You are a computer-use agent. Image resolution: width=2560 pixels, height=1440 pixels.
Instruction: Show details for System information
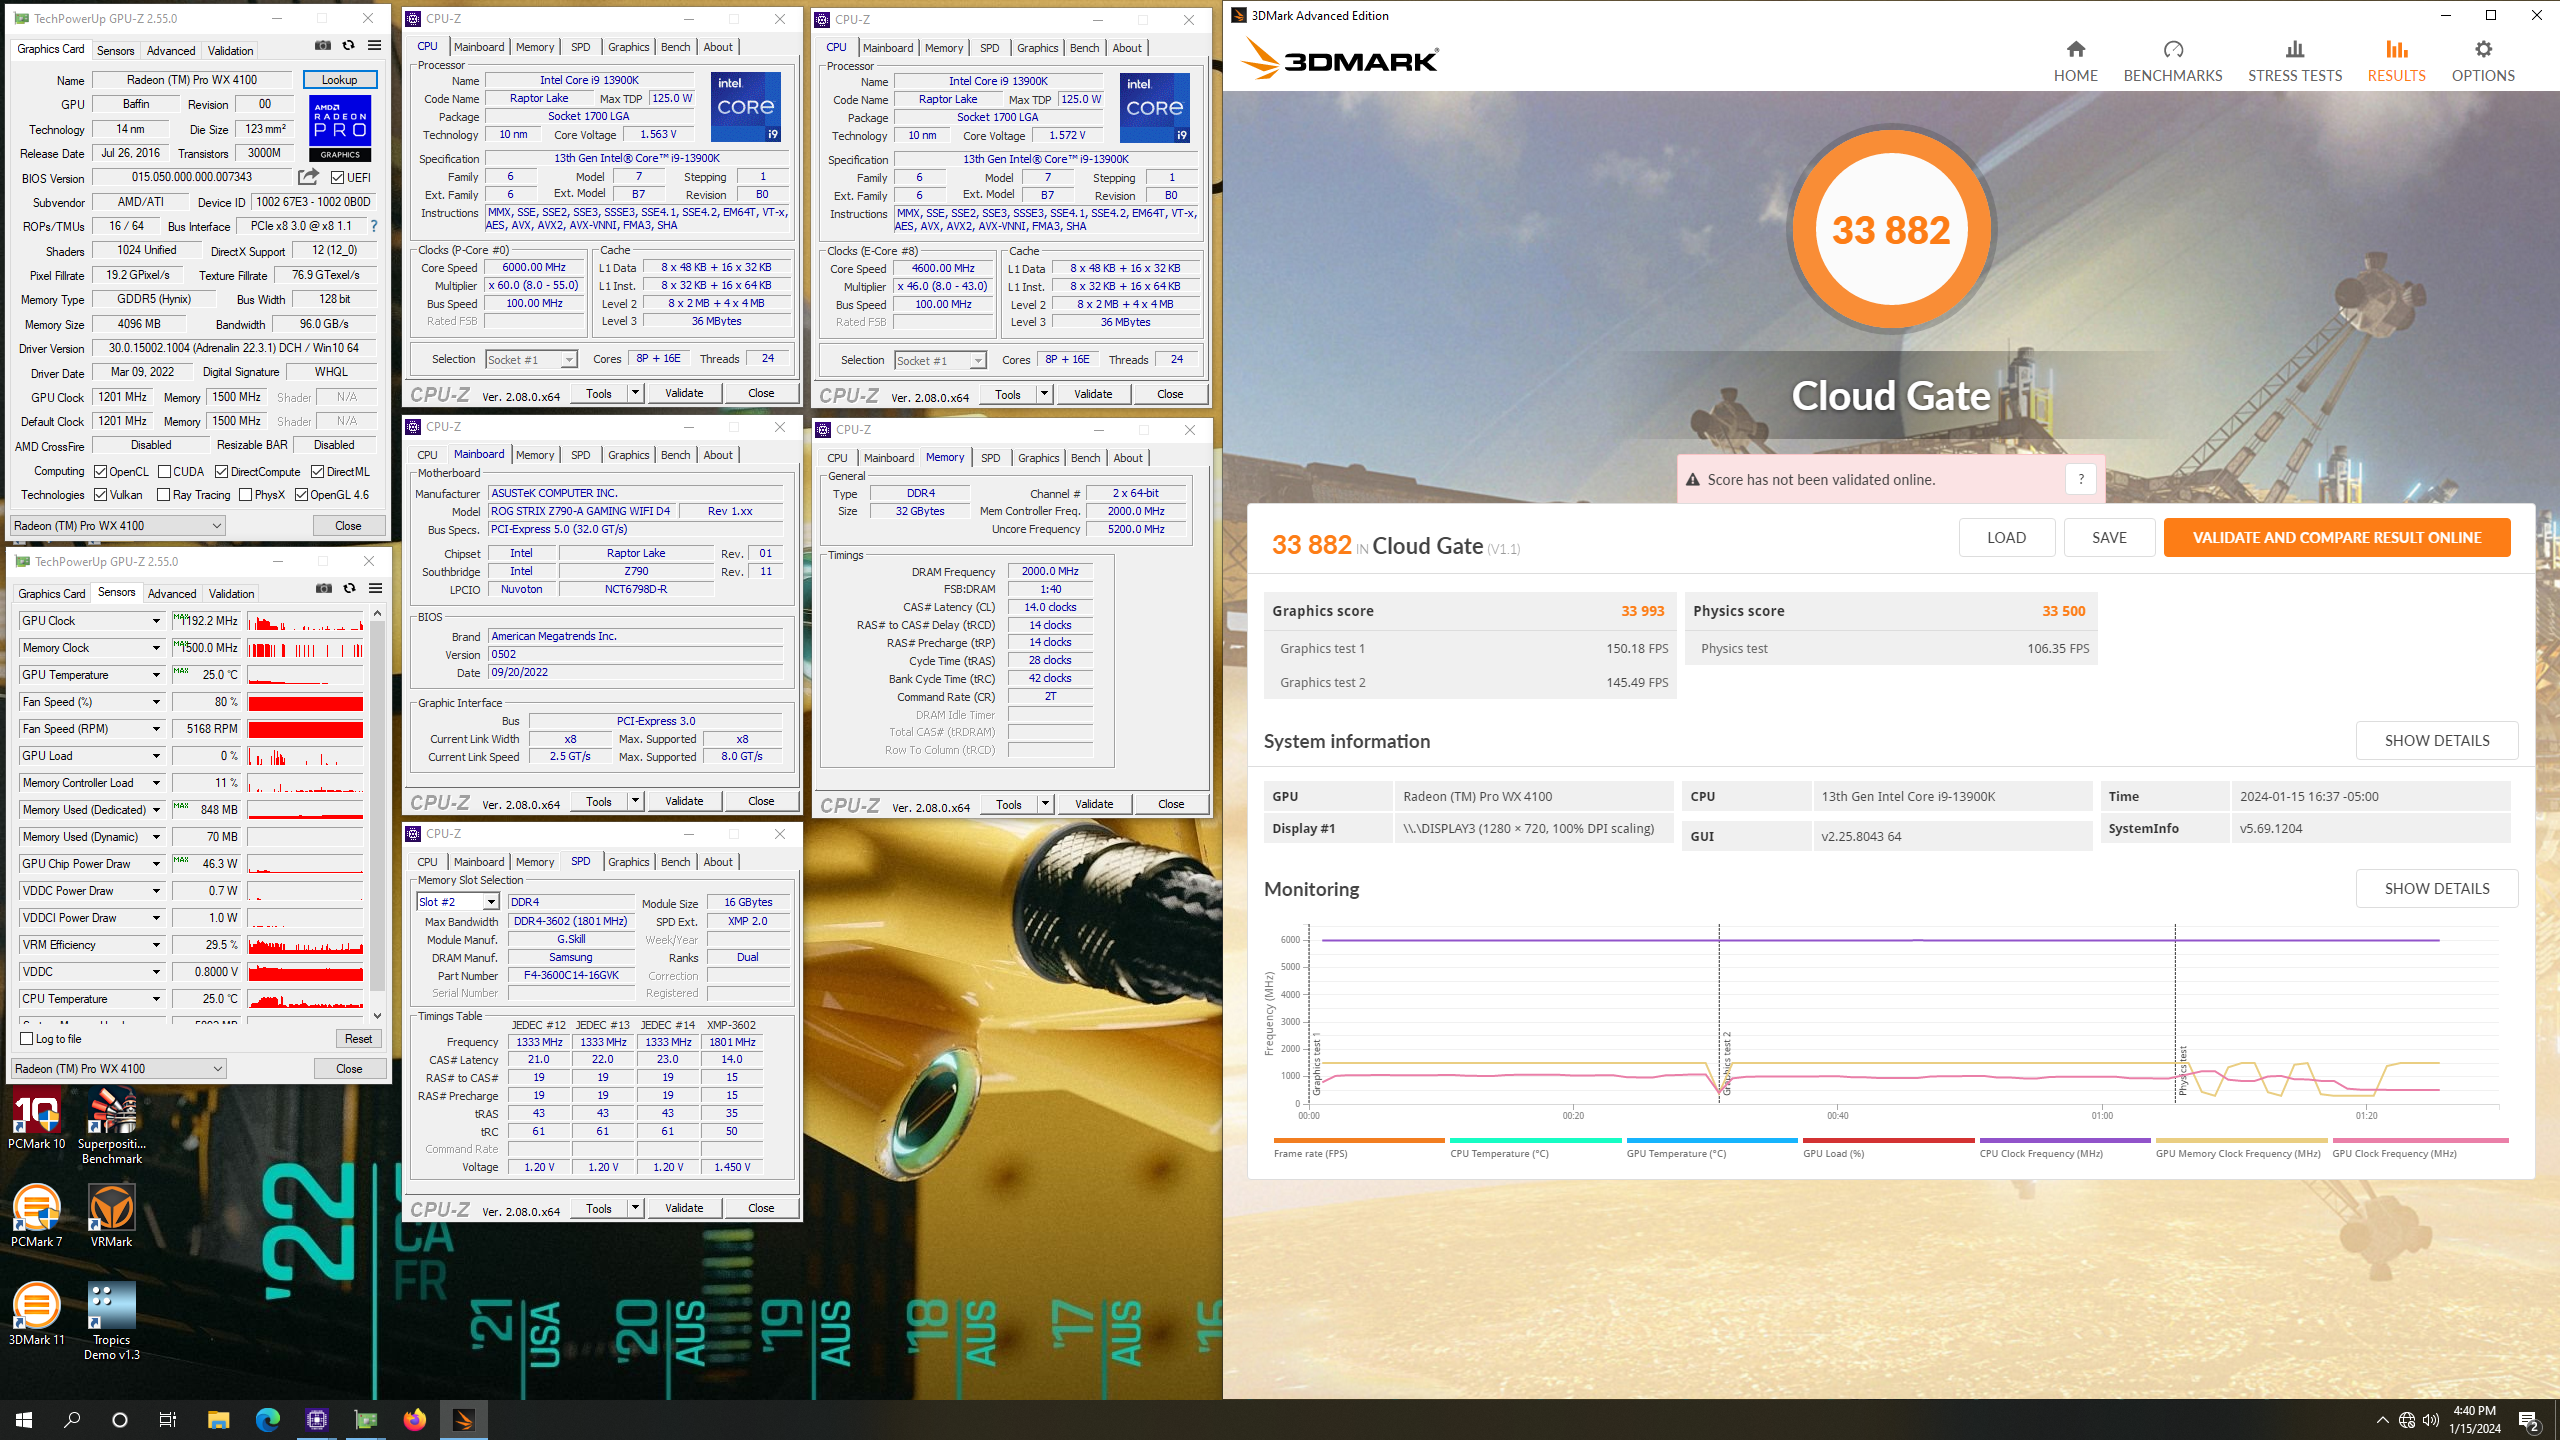[2437, 740]
